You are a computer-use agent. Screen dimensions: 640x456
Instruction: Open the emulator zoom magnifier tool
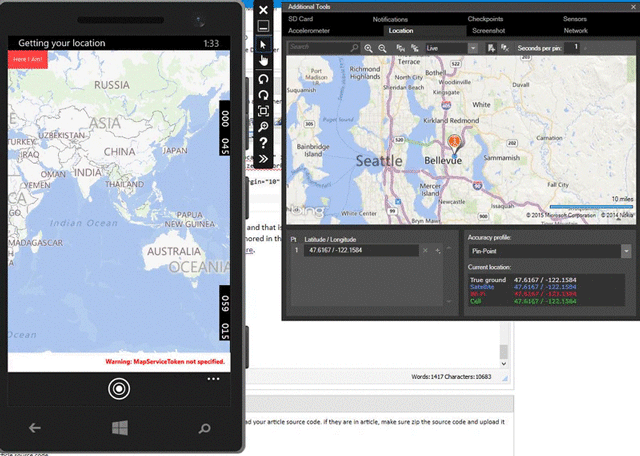(263, 127)
